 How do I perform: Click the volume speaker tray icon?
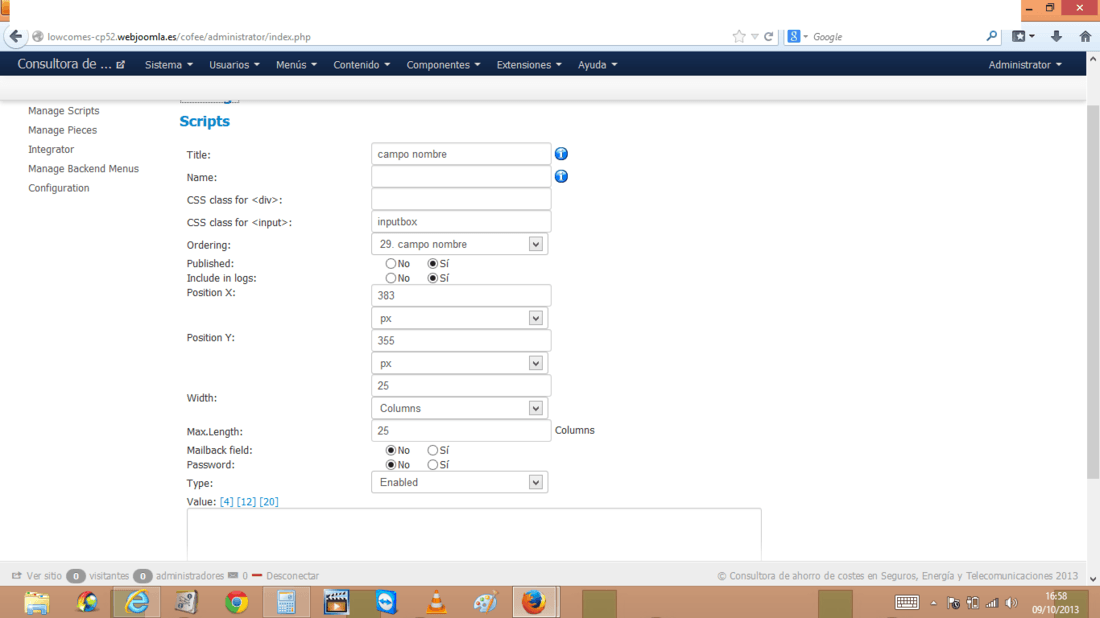pos(1011,603)
